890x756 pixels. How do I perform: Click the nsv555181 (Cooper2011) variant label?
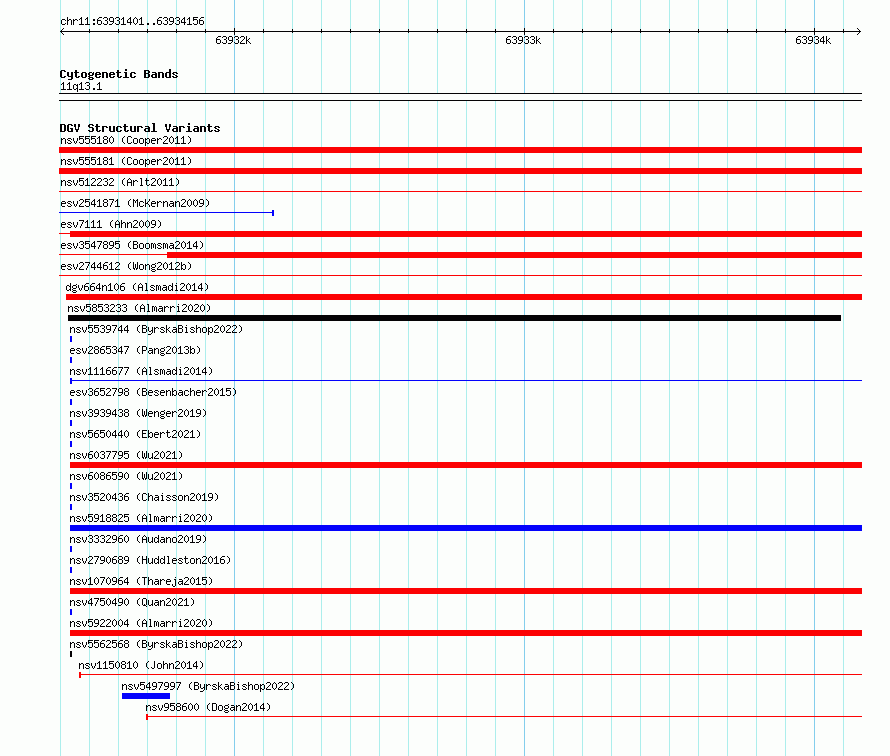pos(126,161)
